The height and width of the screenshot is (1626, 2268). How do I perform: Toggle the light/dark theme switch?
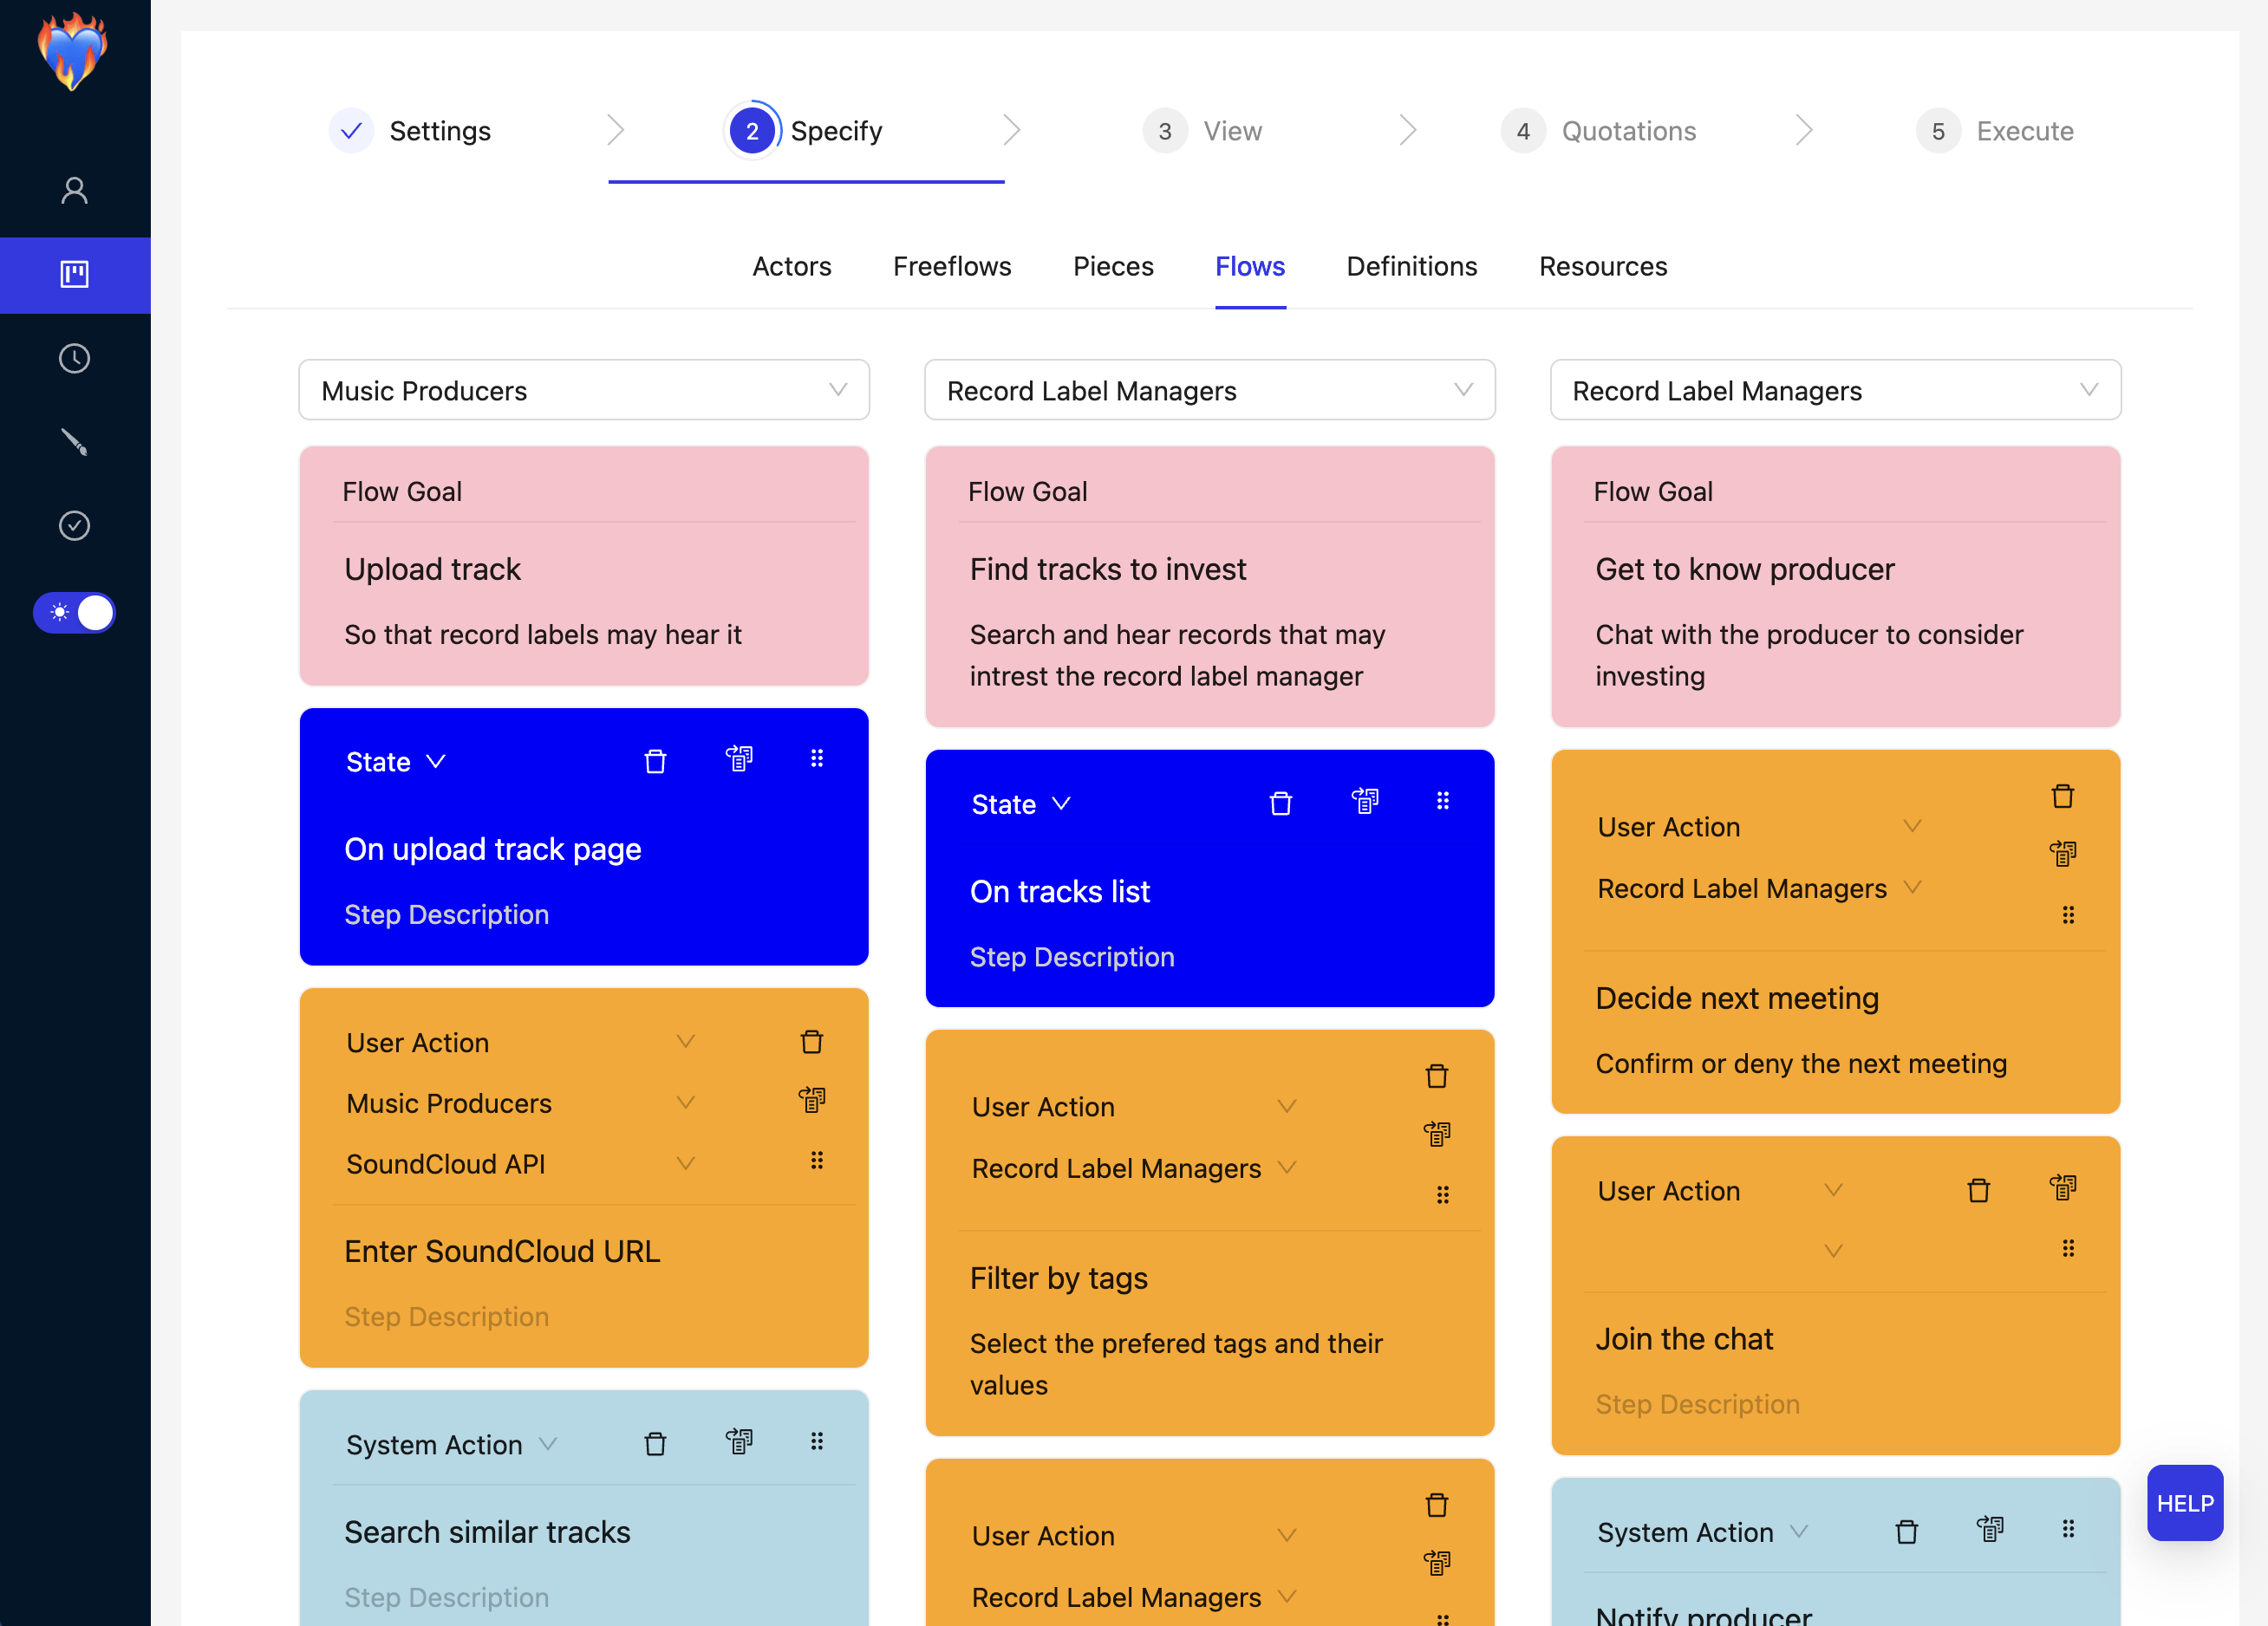coord(74,612)
